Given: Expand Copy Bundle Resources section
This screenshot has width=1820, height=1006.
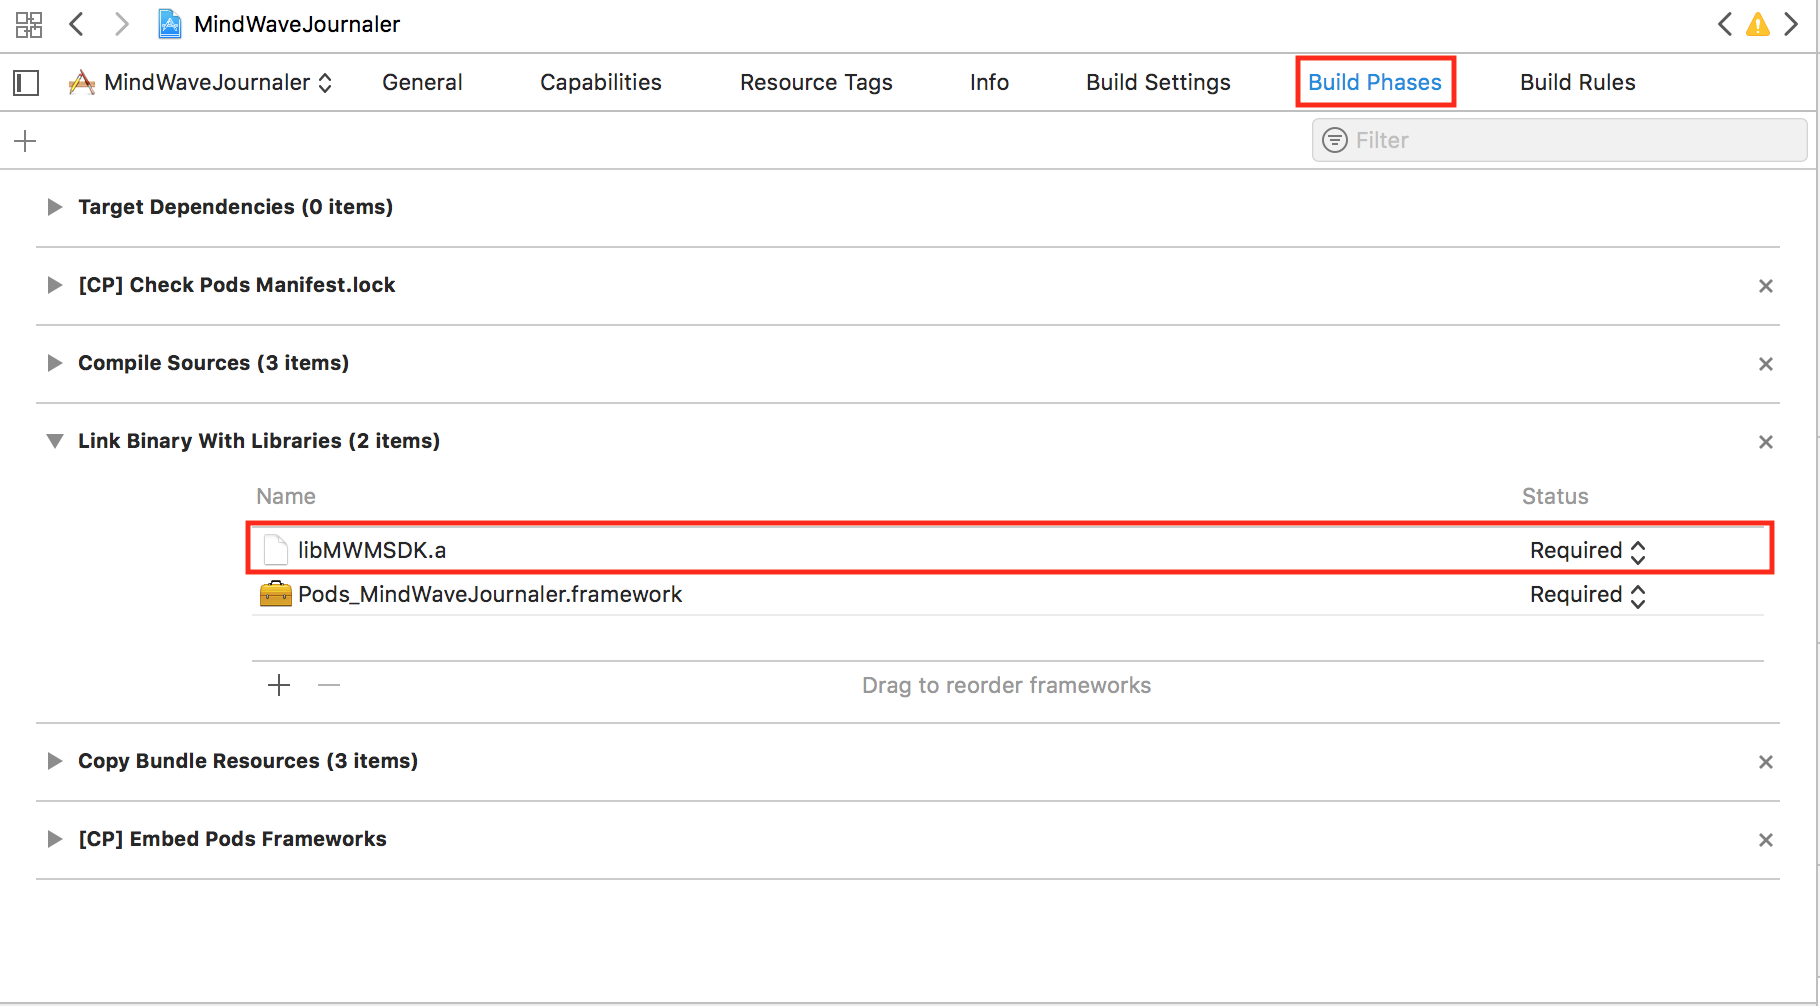Looking at the screenshot, I should point(55,761).
